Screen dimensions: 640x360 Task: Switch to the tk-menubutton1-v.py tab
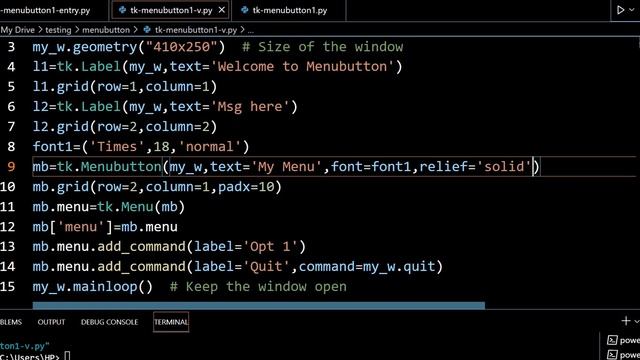click(171, 10)
